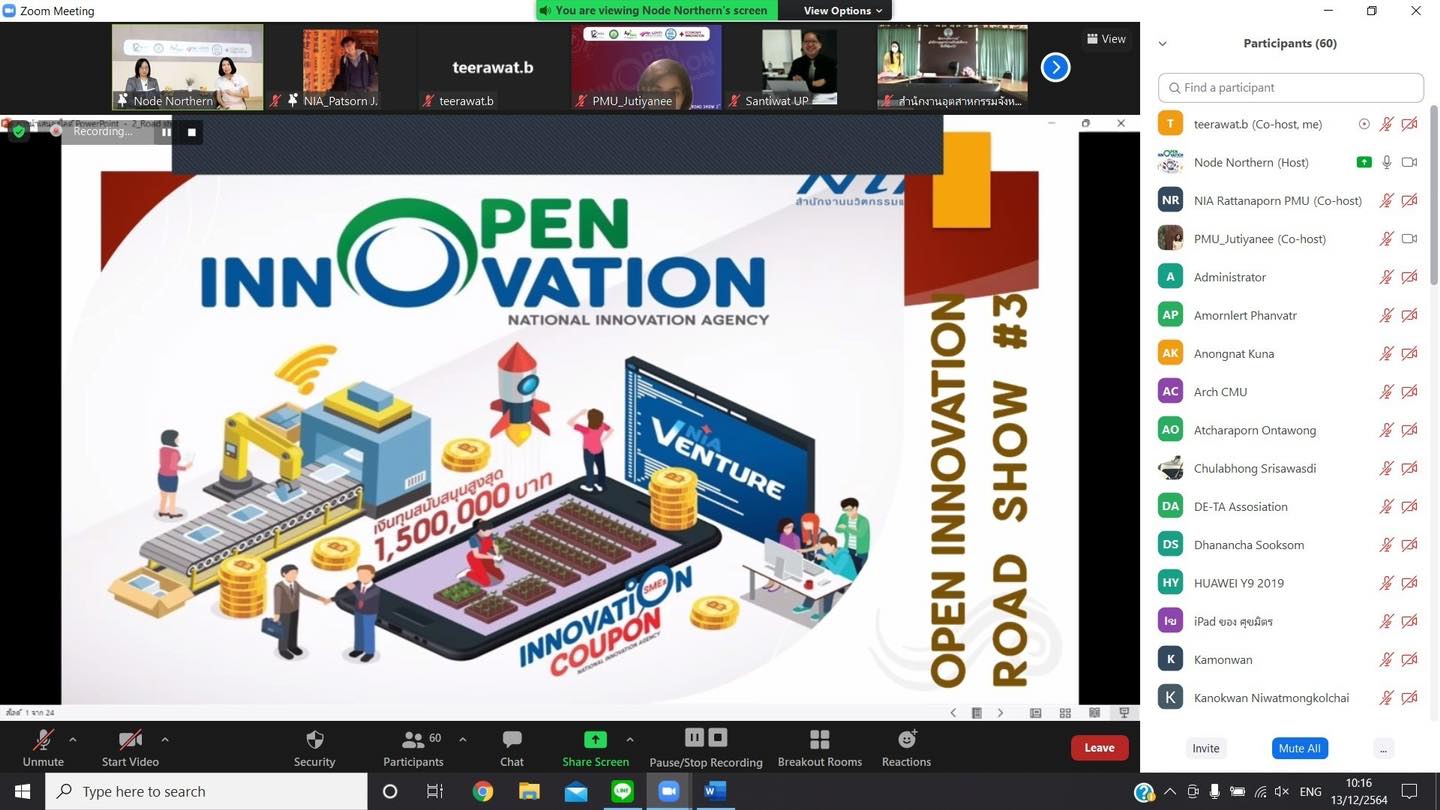Open Word from the Windows taskbar
1440x810 pixels.
(714, 791)
